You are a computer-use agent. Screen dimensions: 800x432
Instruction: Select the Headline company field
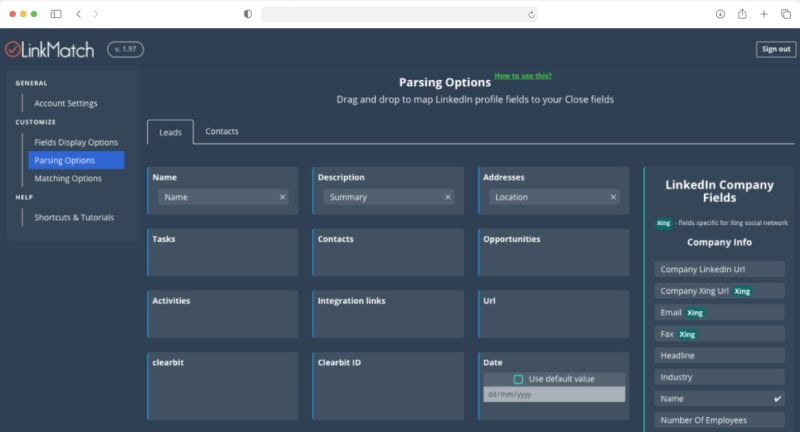coord(719,355)
